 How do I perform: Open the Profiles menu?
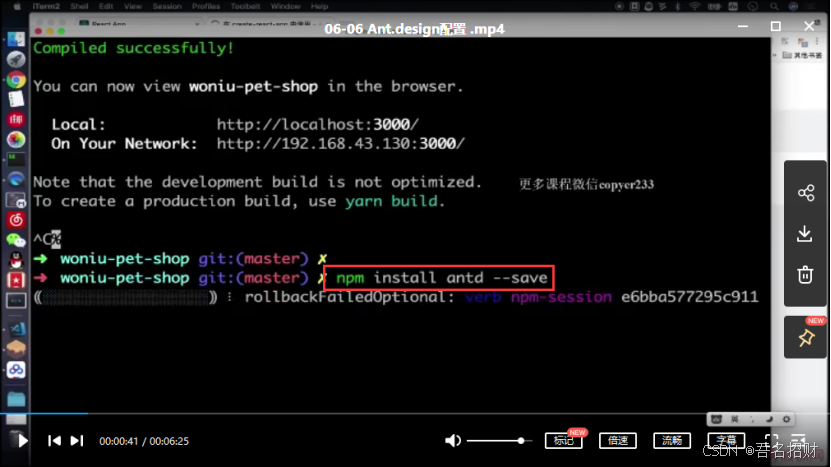[x=206, y=6]
